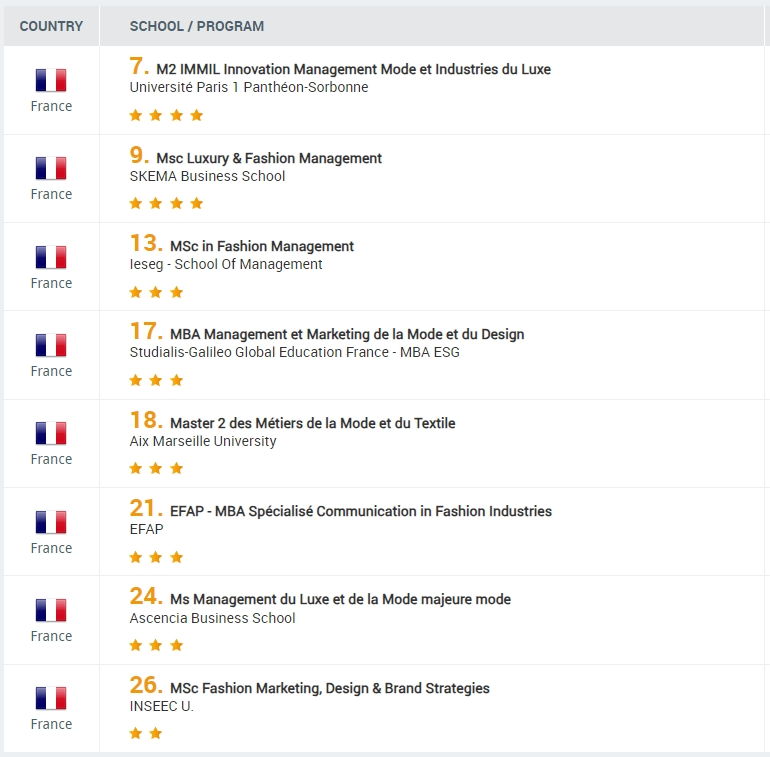Click the France flag beside Ascencia Business School
Viewport: 770px width, 757px height.
[51, 610]
